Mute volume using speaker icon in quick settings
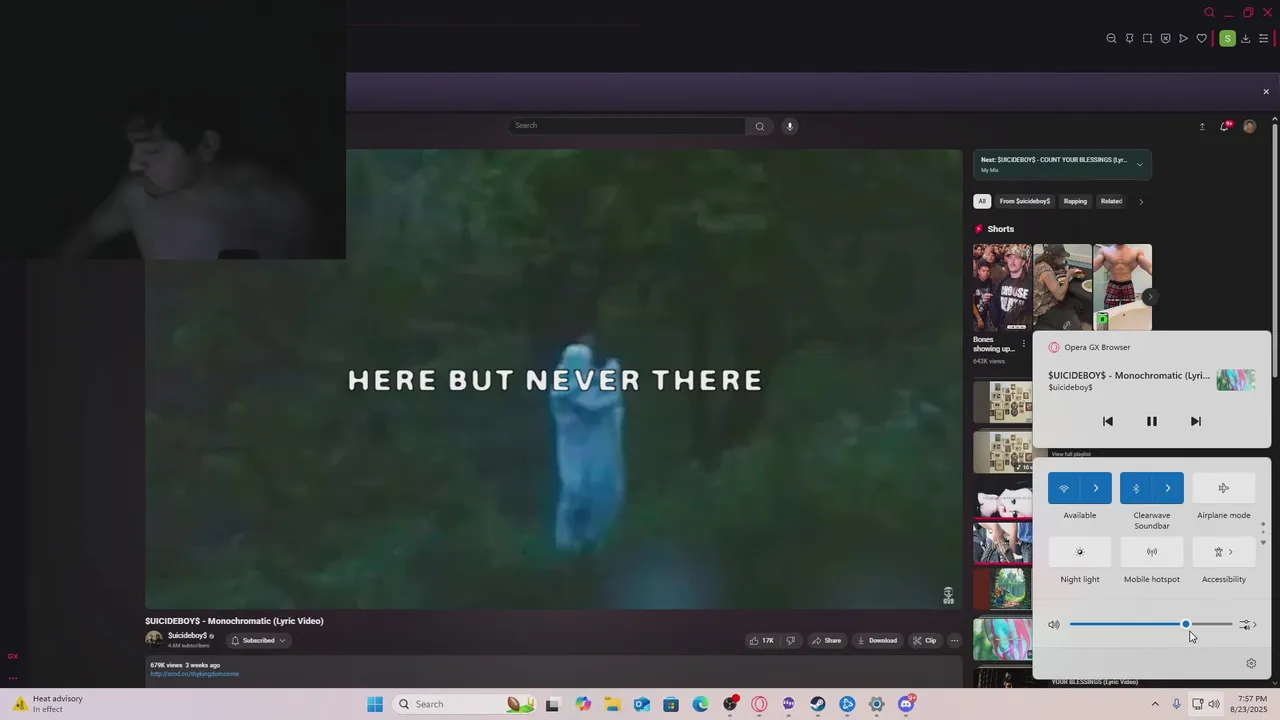The height and width of the screenshot is (720, 1280). (x=1054, y=625)
